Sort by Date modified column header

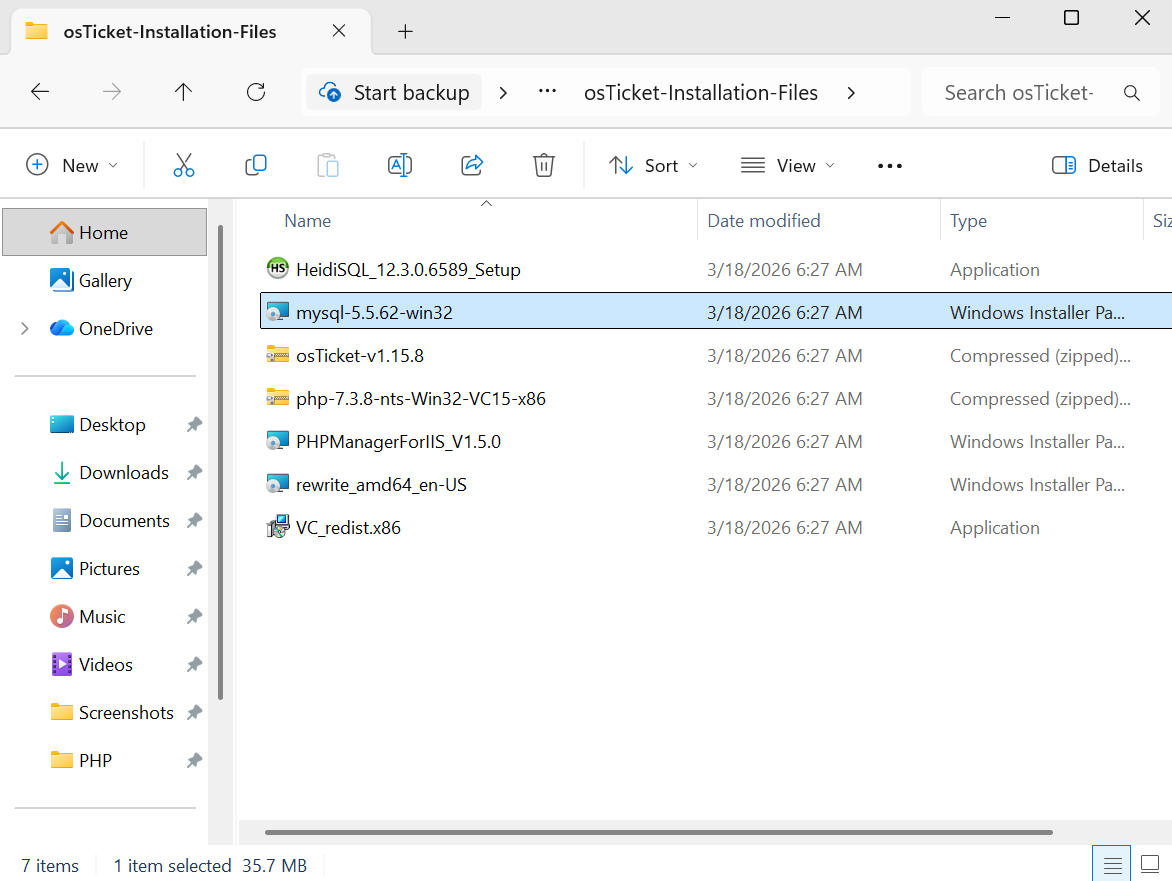tap(763, 220)
